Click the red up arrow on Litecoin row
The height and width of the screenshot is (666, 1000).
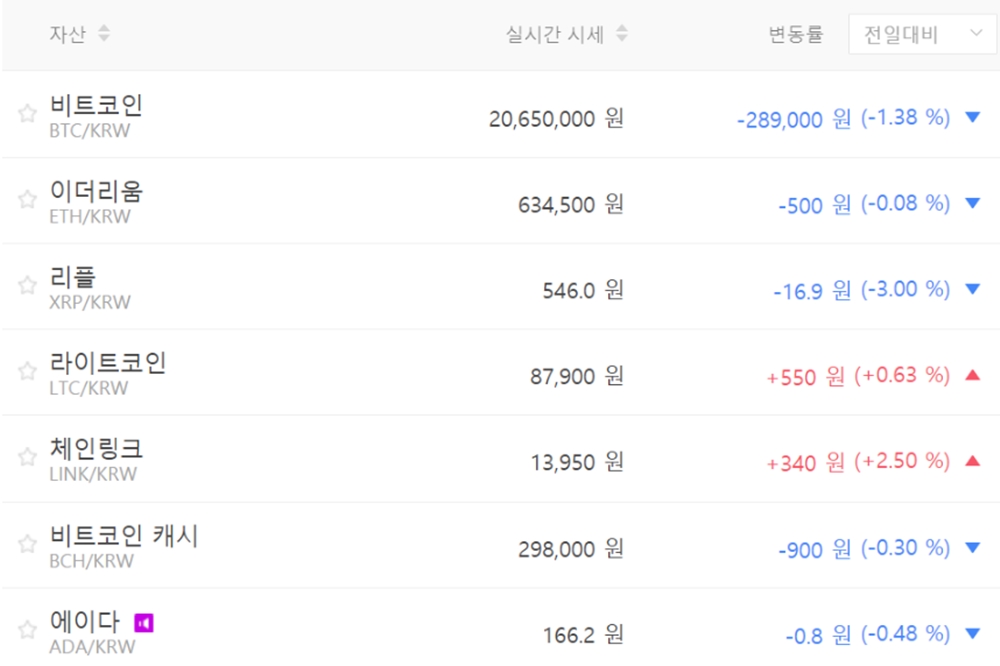[x=972, y=375]
